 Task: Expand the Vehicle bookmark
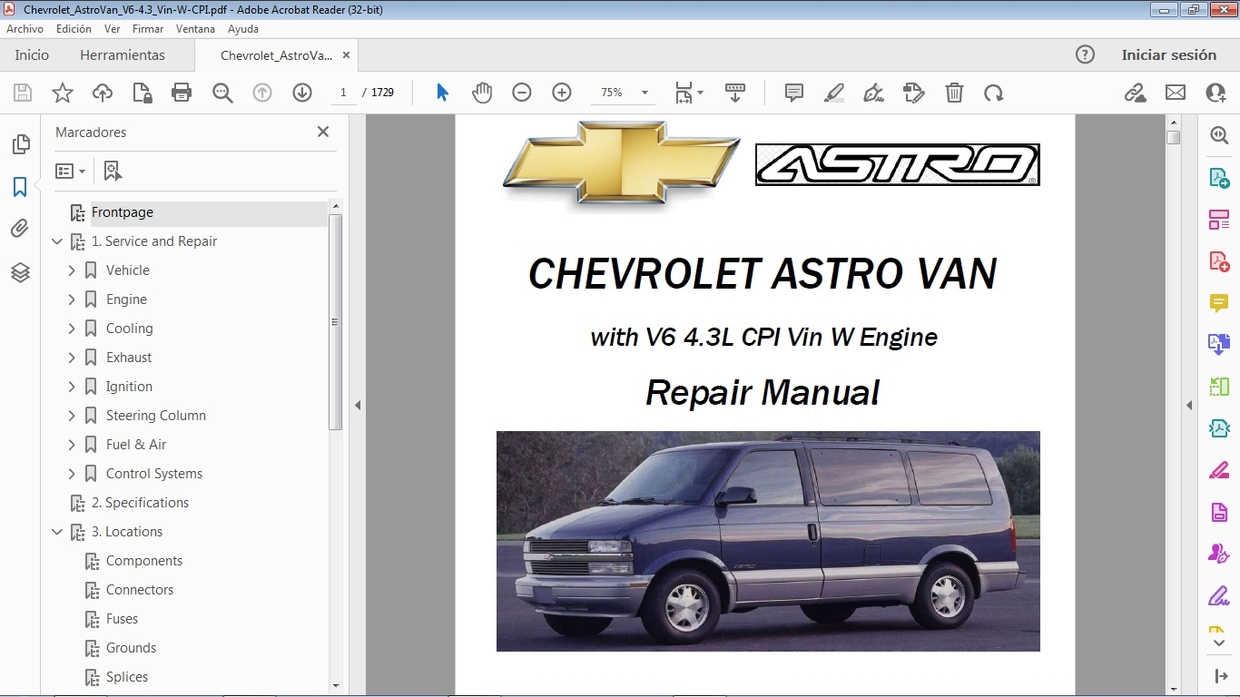(71, 270)
